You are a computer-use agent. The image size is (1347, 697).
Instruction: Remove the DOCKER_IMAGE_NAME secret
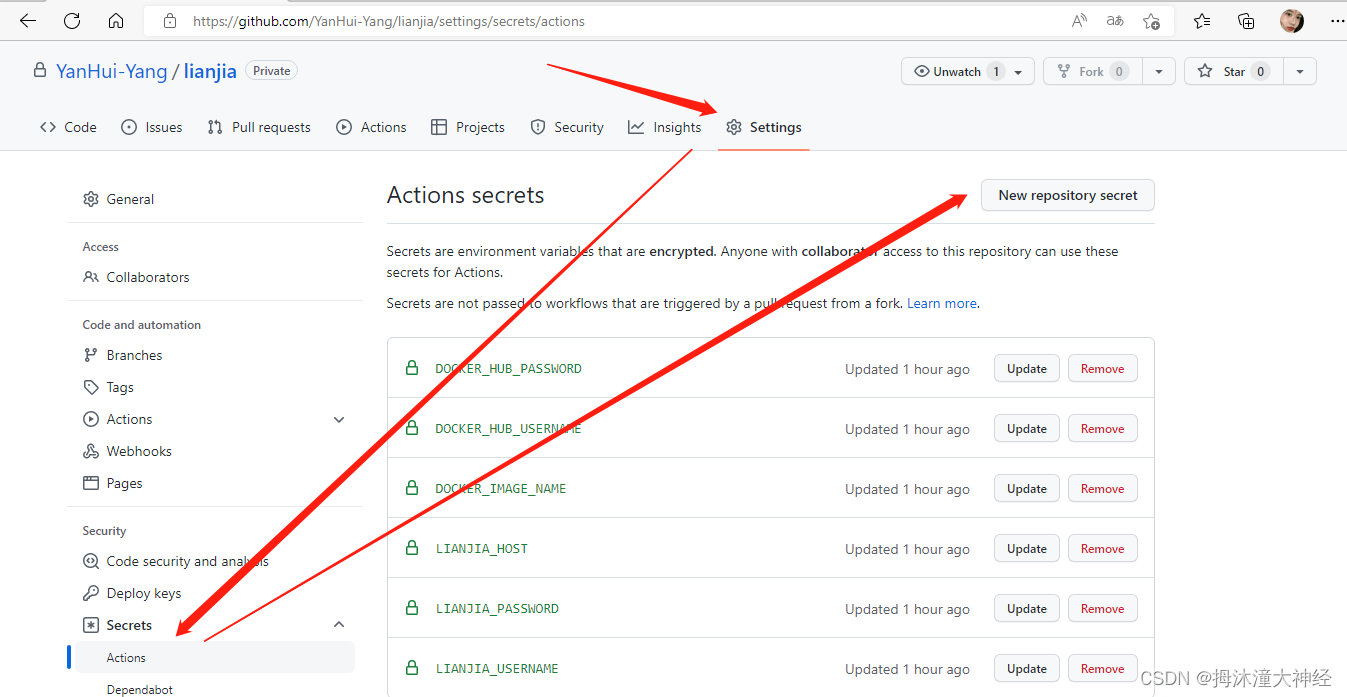click(1102, 489)
